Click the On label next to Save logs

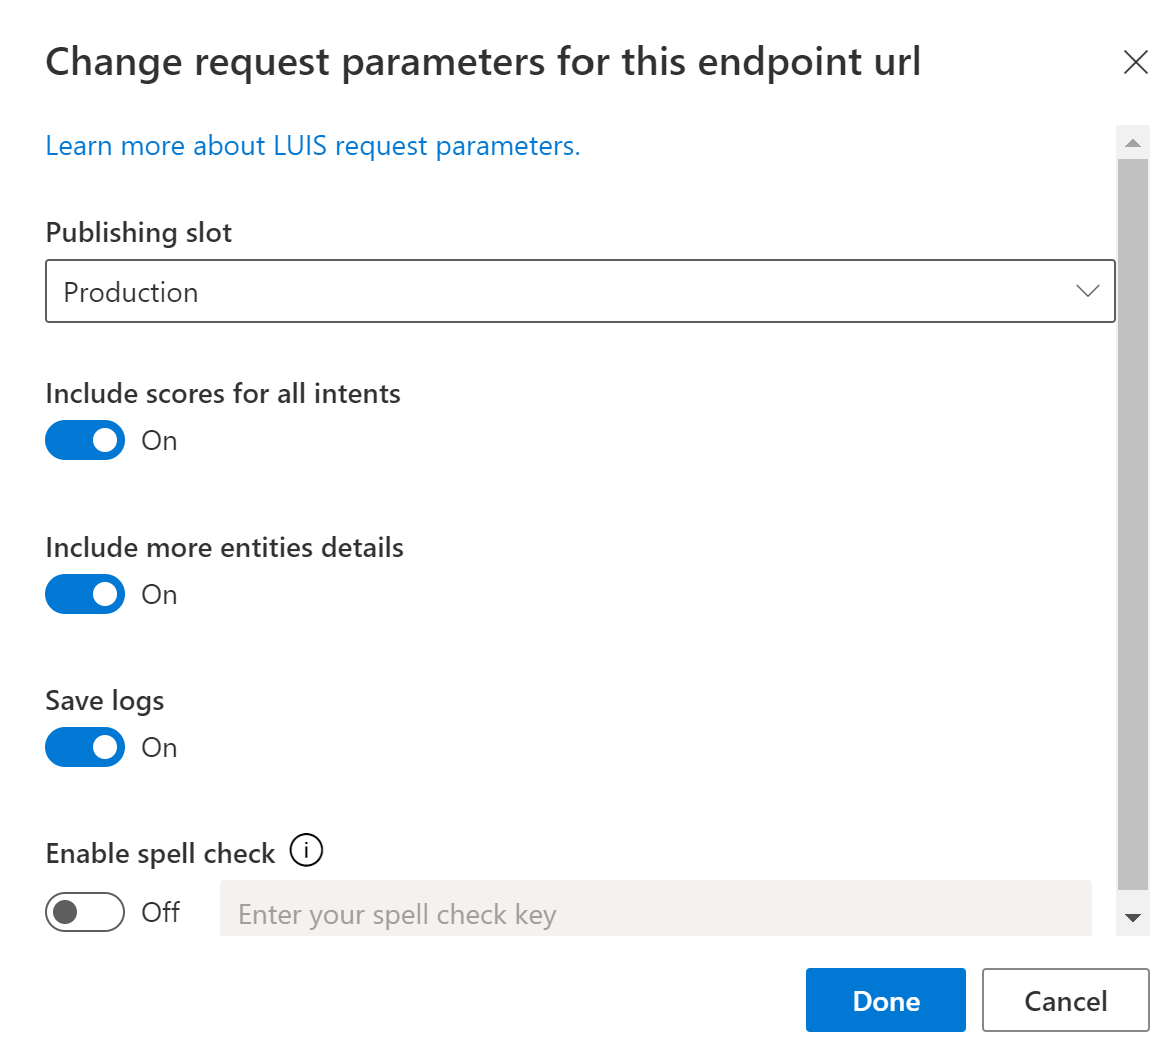[159, 748]
